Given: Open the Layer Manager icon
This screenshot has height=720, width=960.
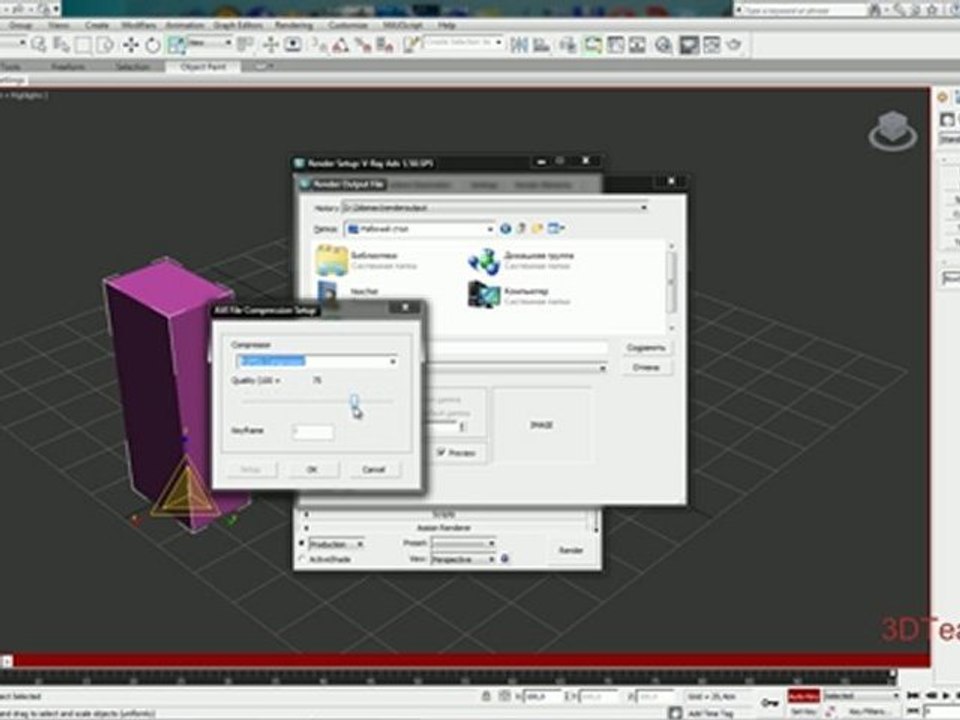Looking at the screenshot, I should click(x=568, y=45).
